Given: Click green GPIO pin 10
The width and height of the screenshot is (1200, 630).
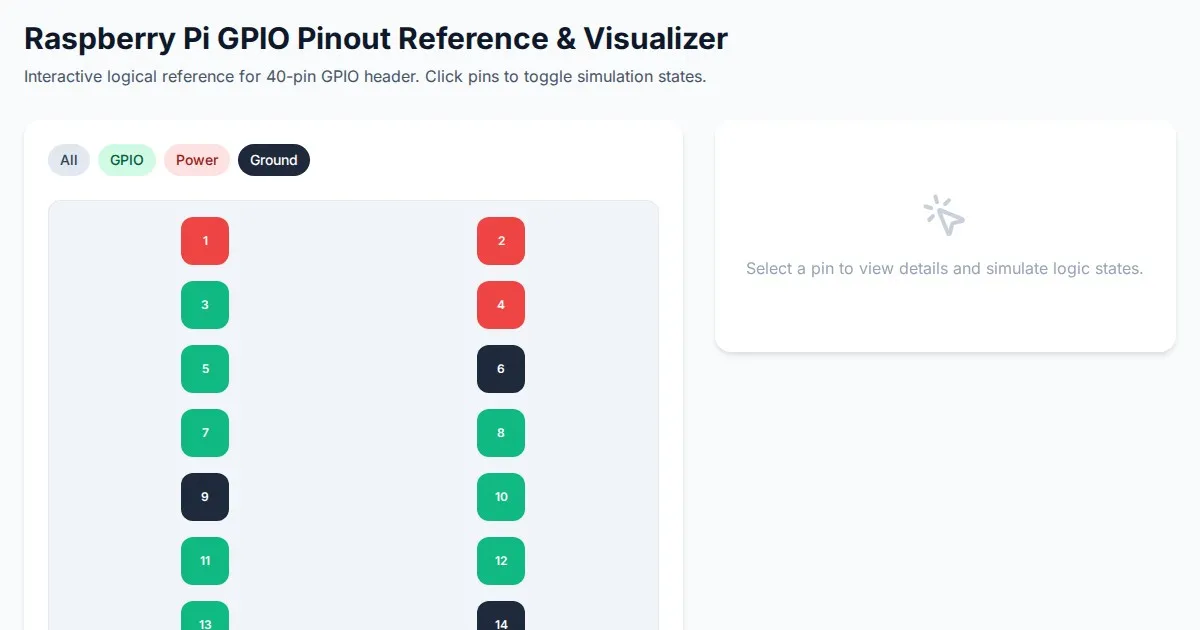Looking at the screenshot, I should click(501, 497).
